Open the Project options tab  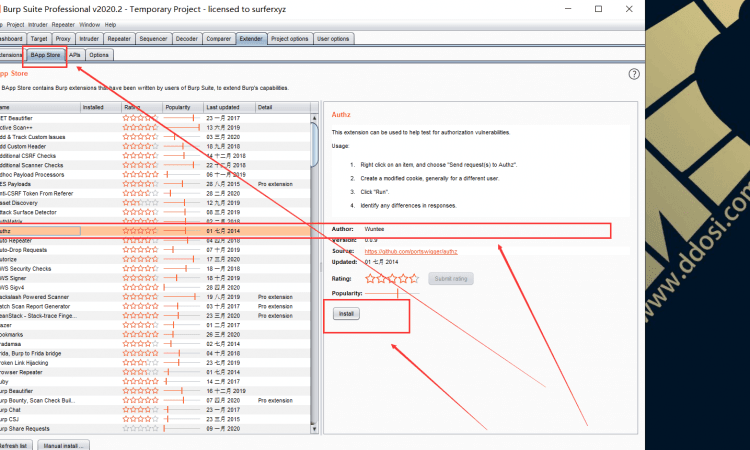pyautogui.click(x=290, y=39)
